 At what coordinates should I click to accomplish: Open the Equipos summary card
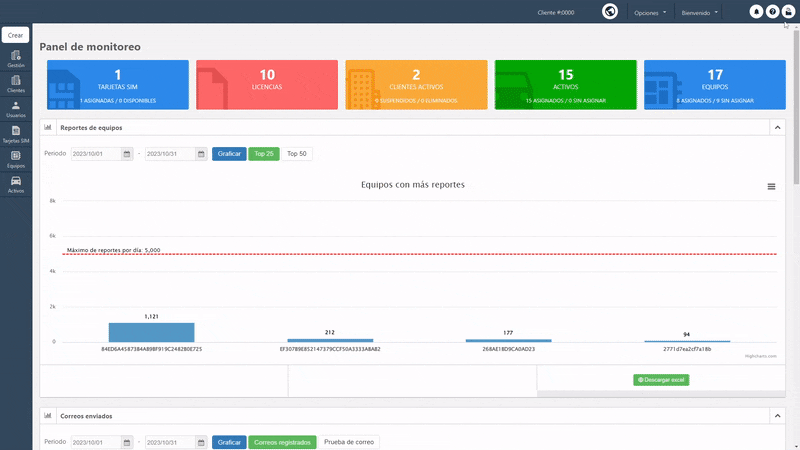click(x=715, y=85)
